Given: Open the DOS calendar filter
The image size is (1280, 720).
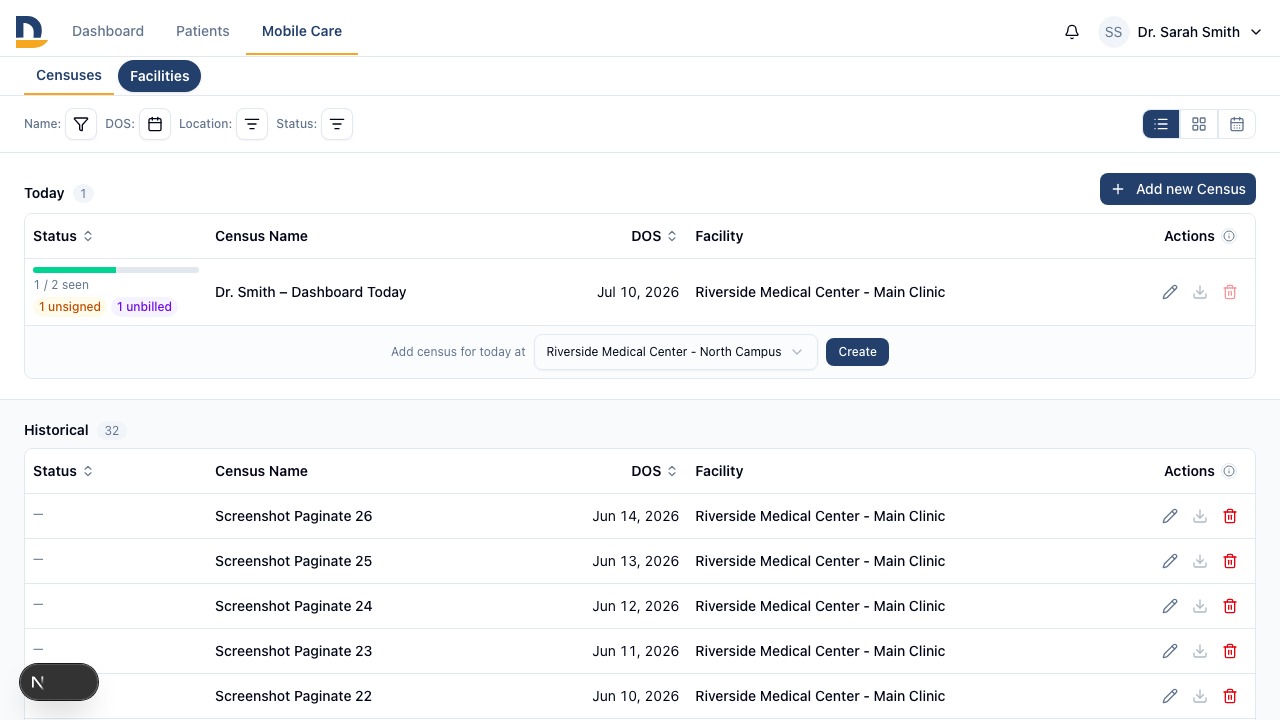Looking at the screenshot, I should point(155,124).
